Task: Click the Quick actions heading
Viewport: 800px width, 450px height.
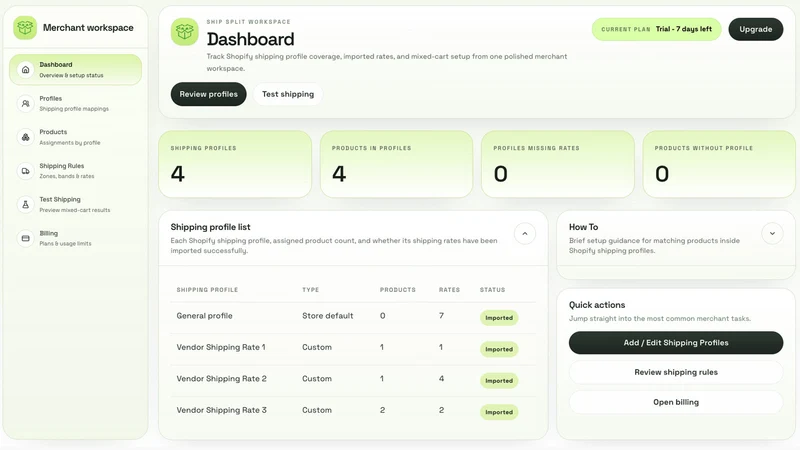Action: coord(597,305)
